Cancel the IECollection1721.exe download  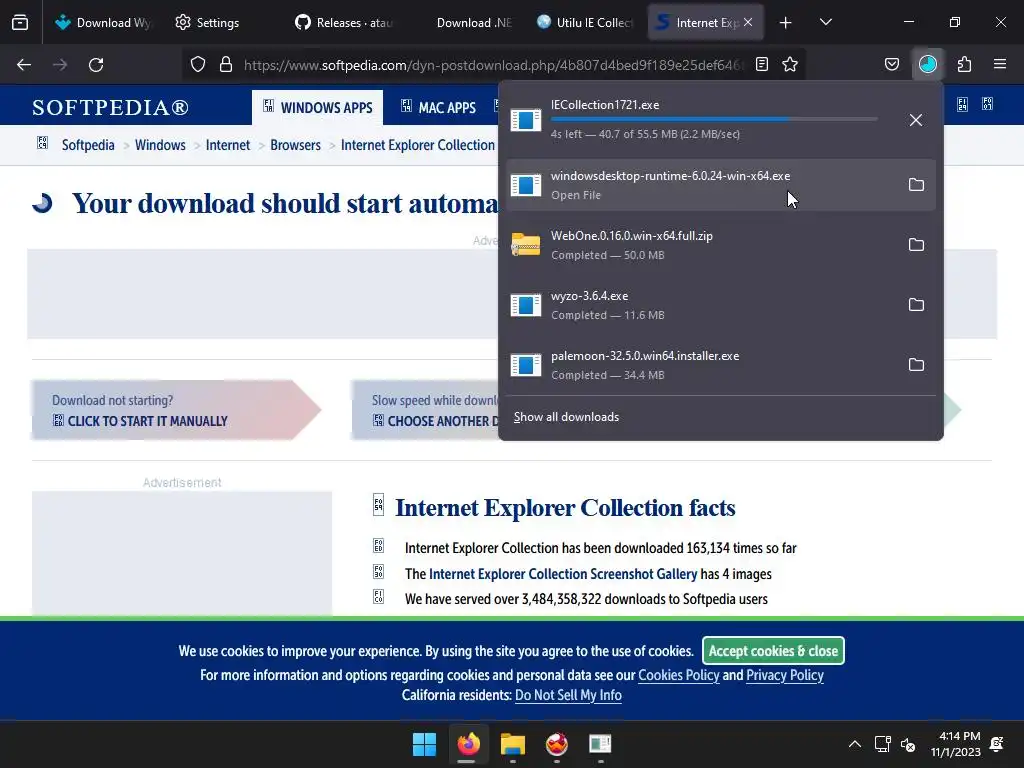(916, 120)
